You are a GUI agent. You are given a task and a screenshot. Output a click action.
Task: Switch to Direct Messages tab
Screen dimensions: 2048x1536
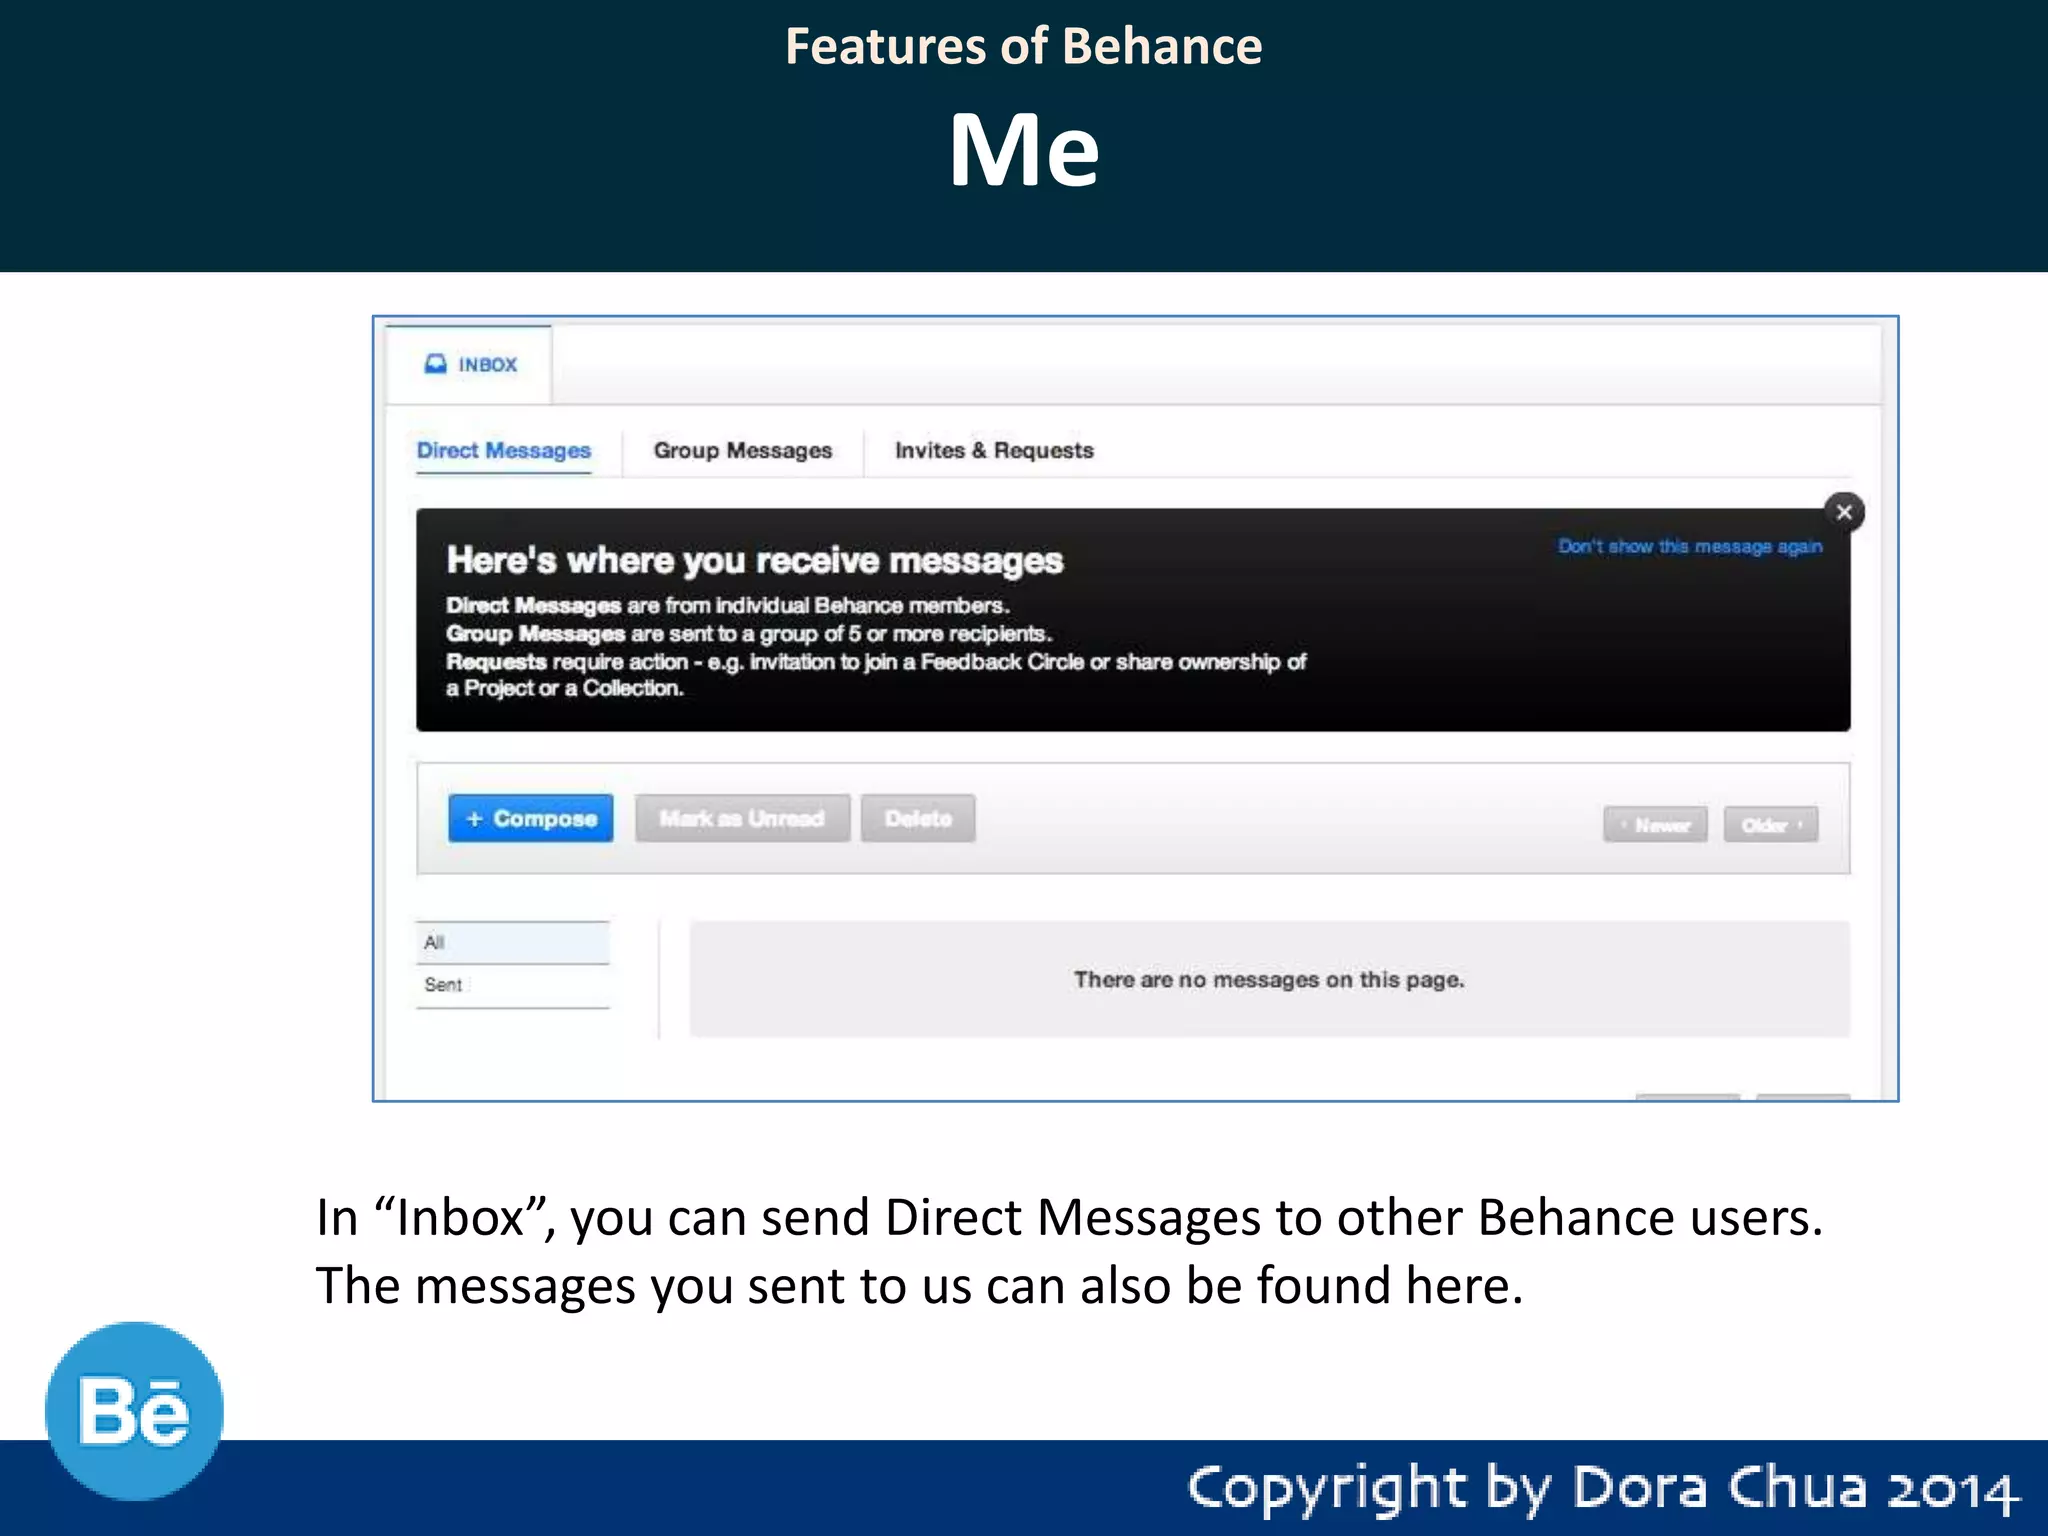[504, 451]
